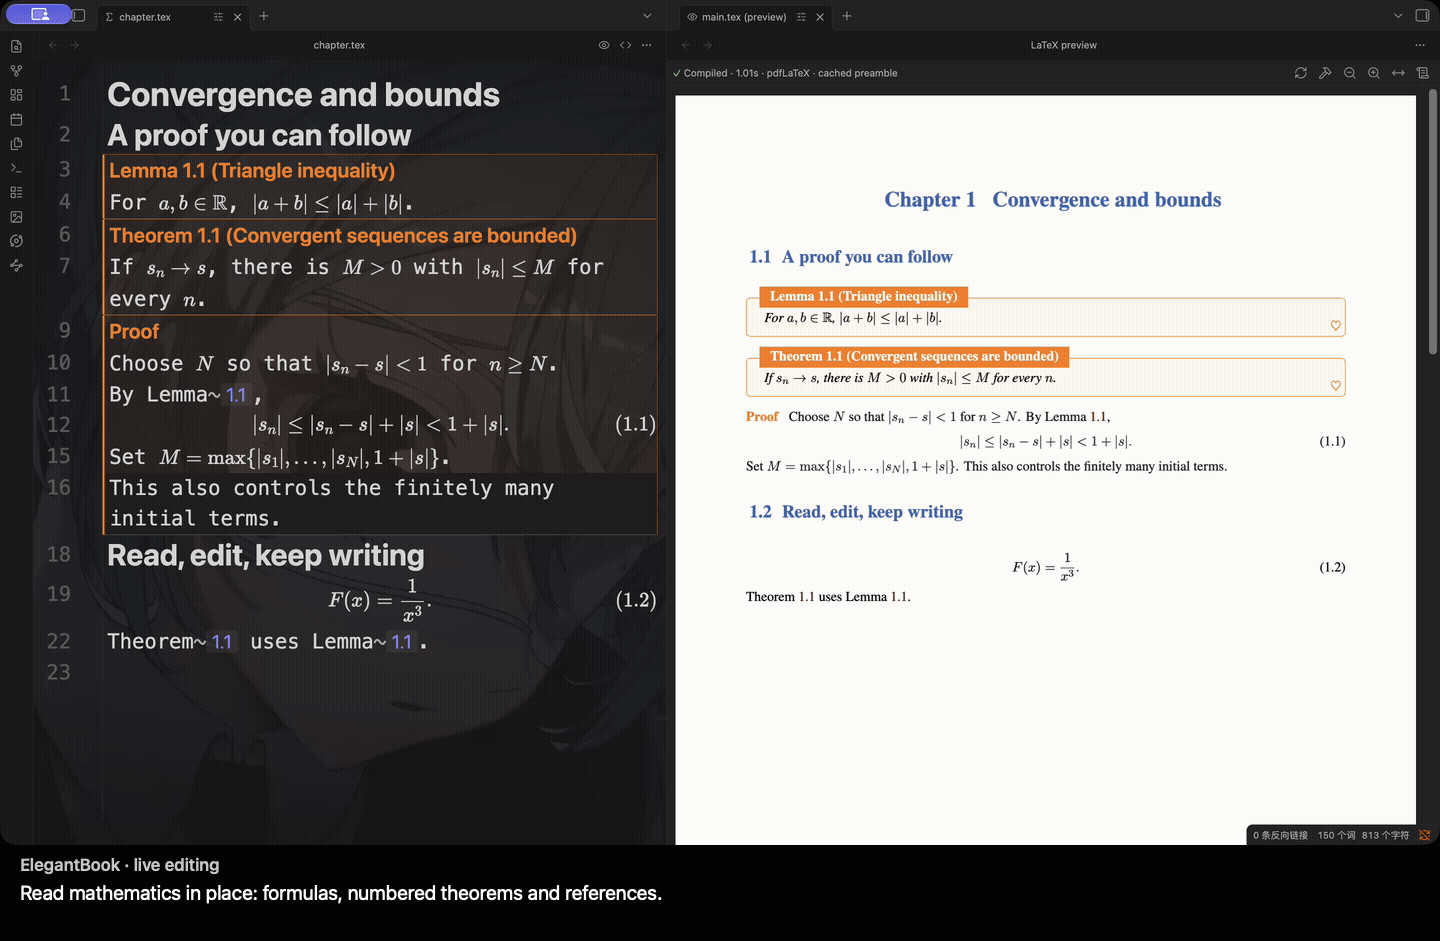Switch to the main.tex (preview) tab
The width and height of the screenshot is (1440, 941).
[x=744, y=17]
